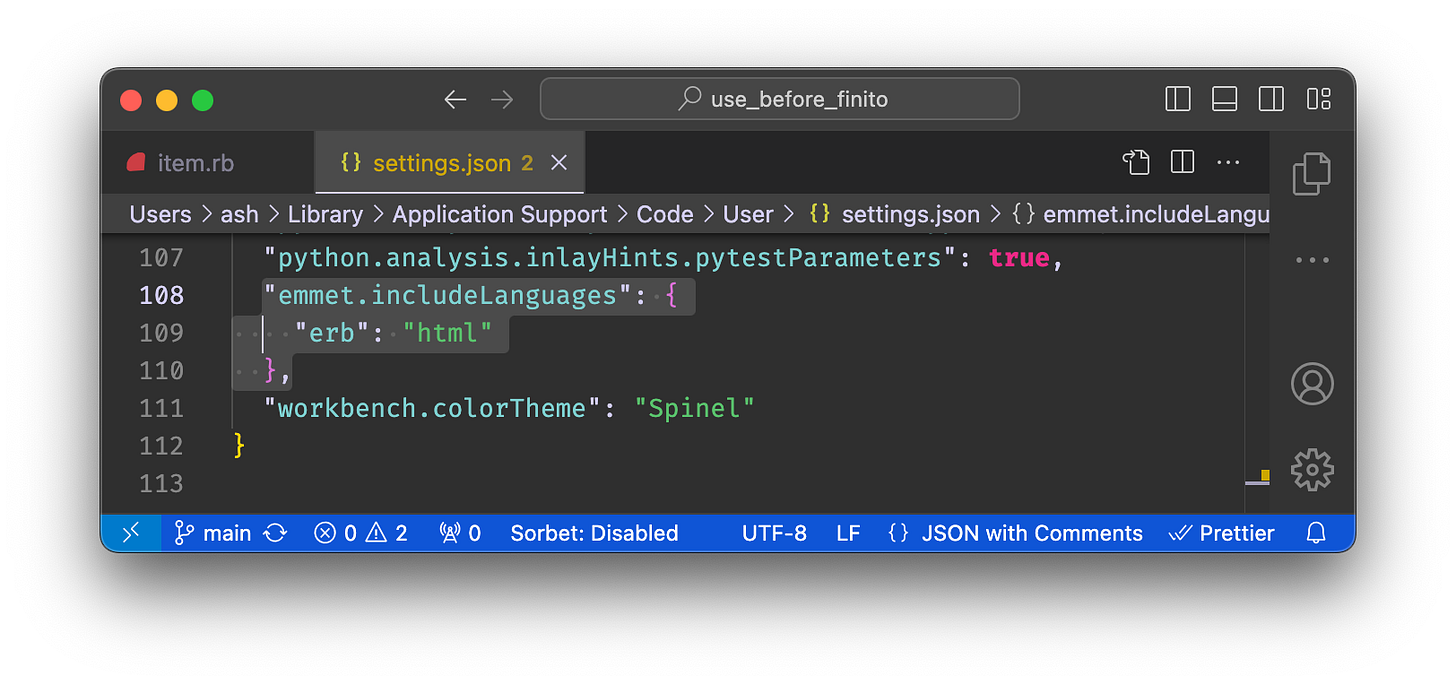Viewport: 1456px width, 685px height.
Task: Open the Customize Layout control
Action: pos(1319,99)
